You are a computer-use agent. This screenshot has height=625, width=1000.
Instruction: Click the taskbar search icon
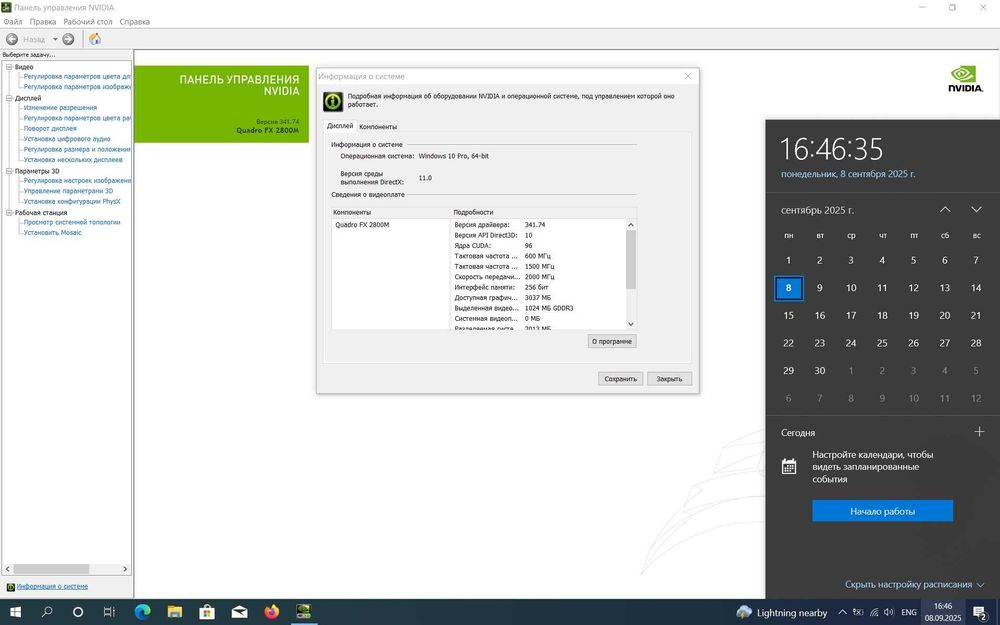coord(47,612)
